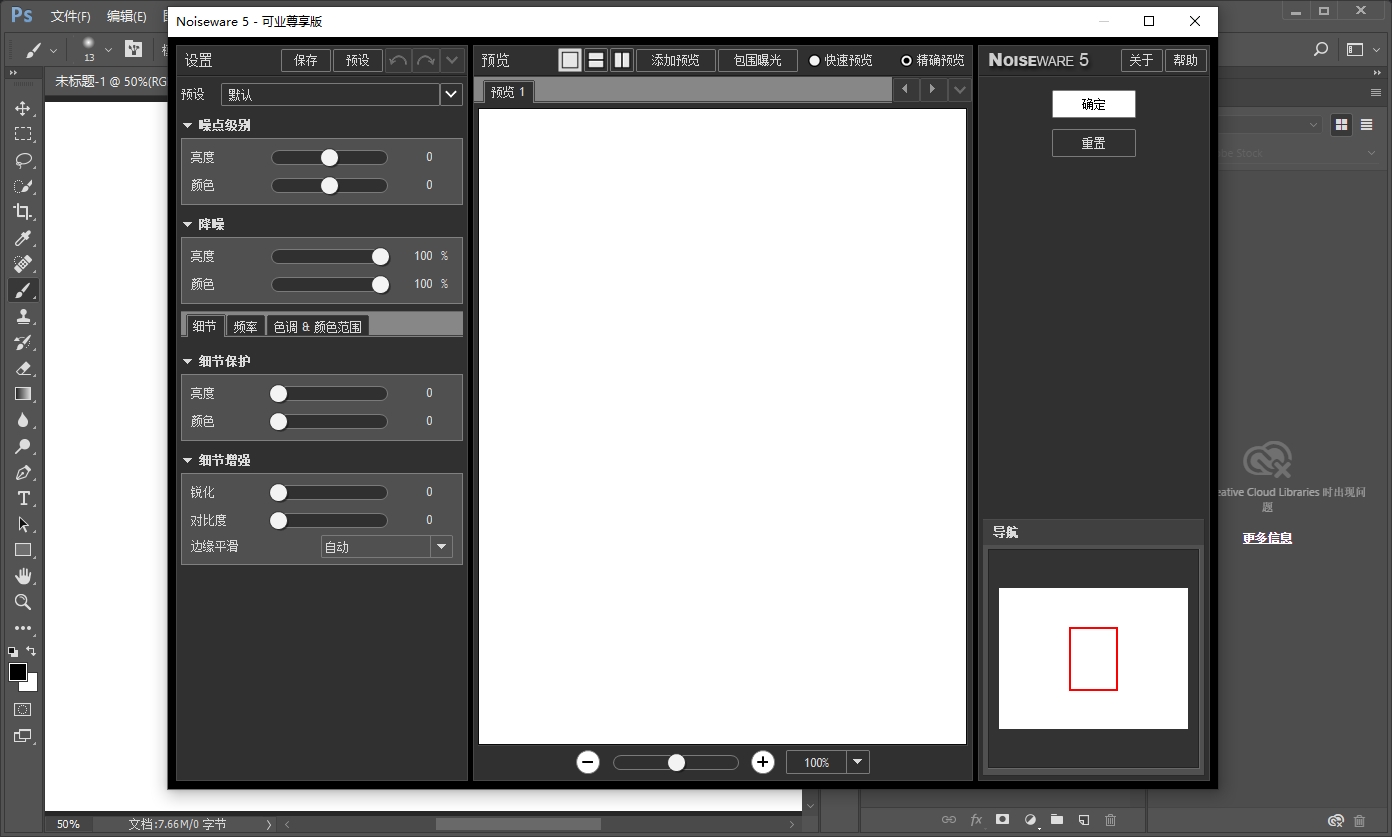Select the Zoom tool in Photoshop toolbar

(22, 602)
